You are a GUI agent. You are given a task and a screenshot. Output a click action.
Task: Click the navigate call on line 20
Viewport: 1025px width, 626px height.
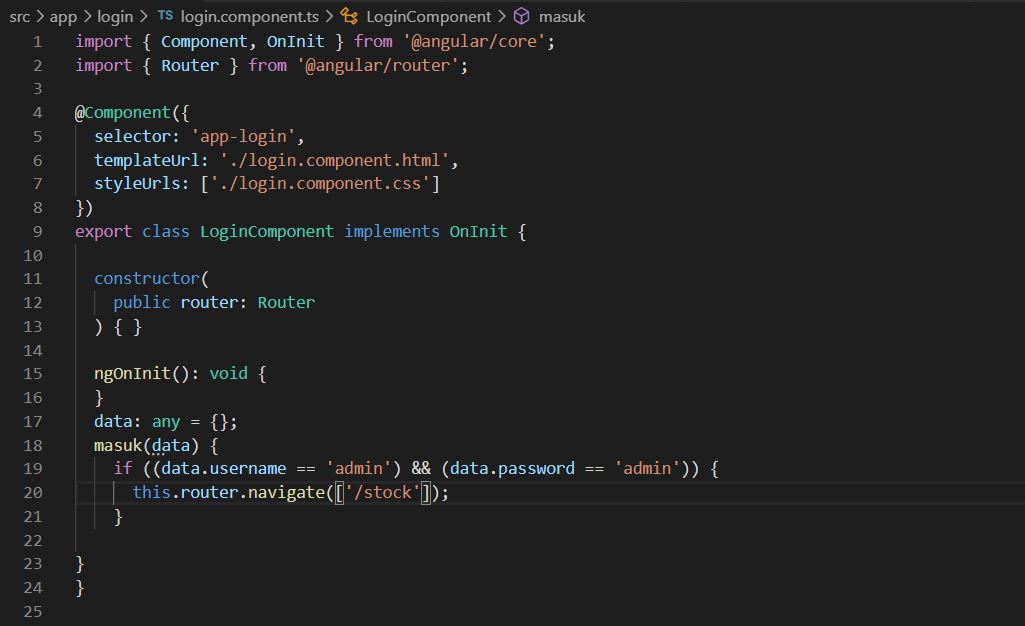coord(286,493)
